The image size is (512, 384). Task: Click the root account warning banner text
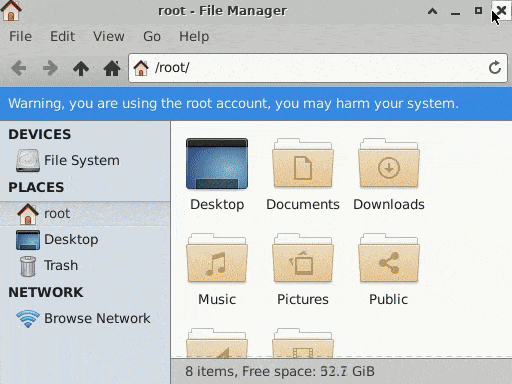click(x=233, y=104)
